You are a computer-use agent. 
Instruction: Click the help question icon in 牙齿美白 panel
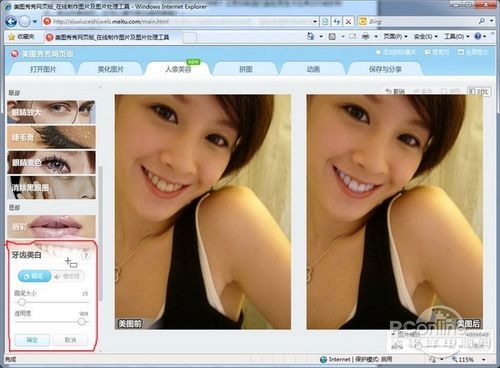click(x=86, y=255)
